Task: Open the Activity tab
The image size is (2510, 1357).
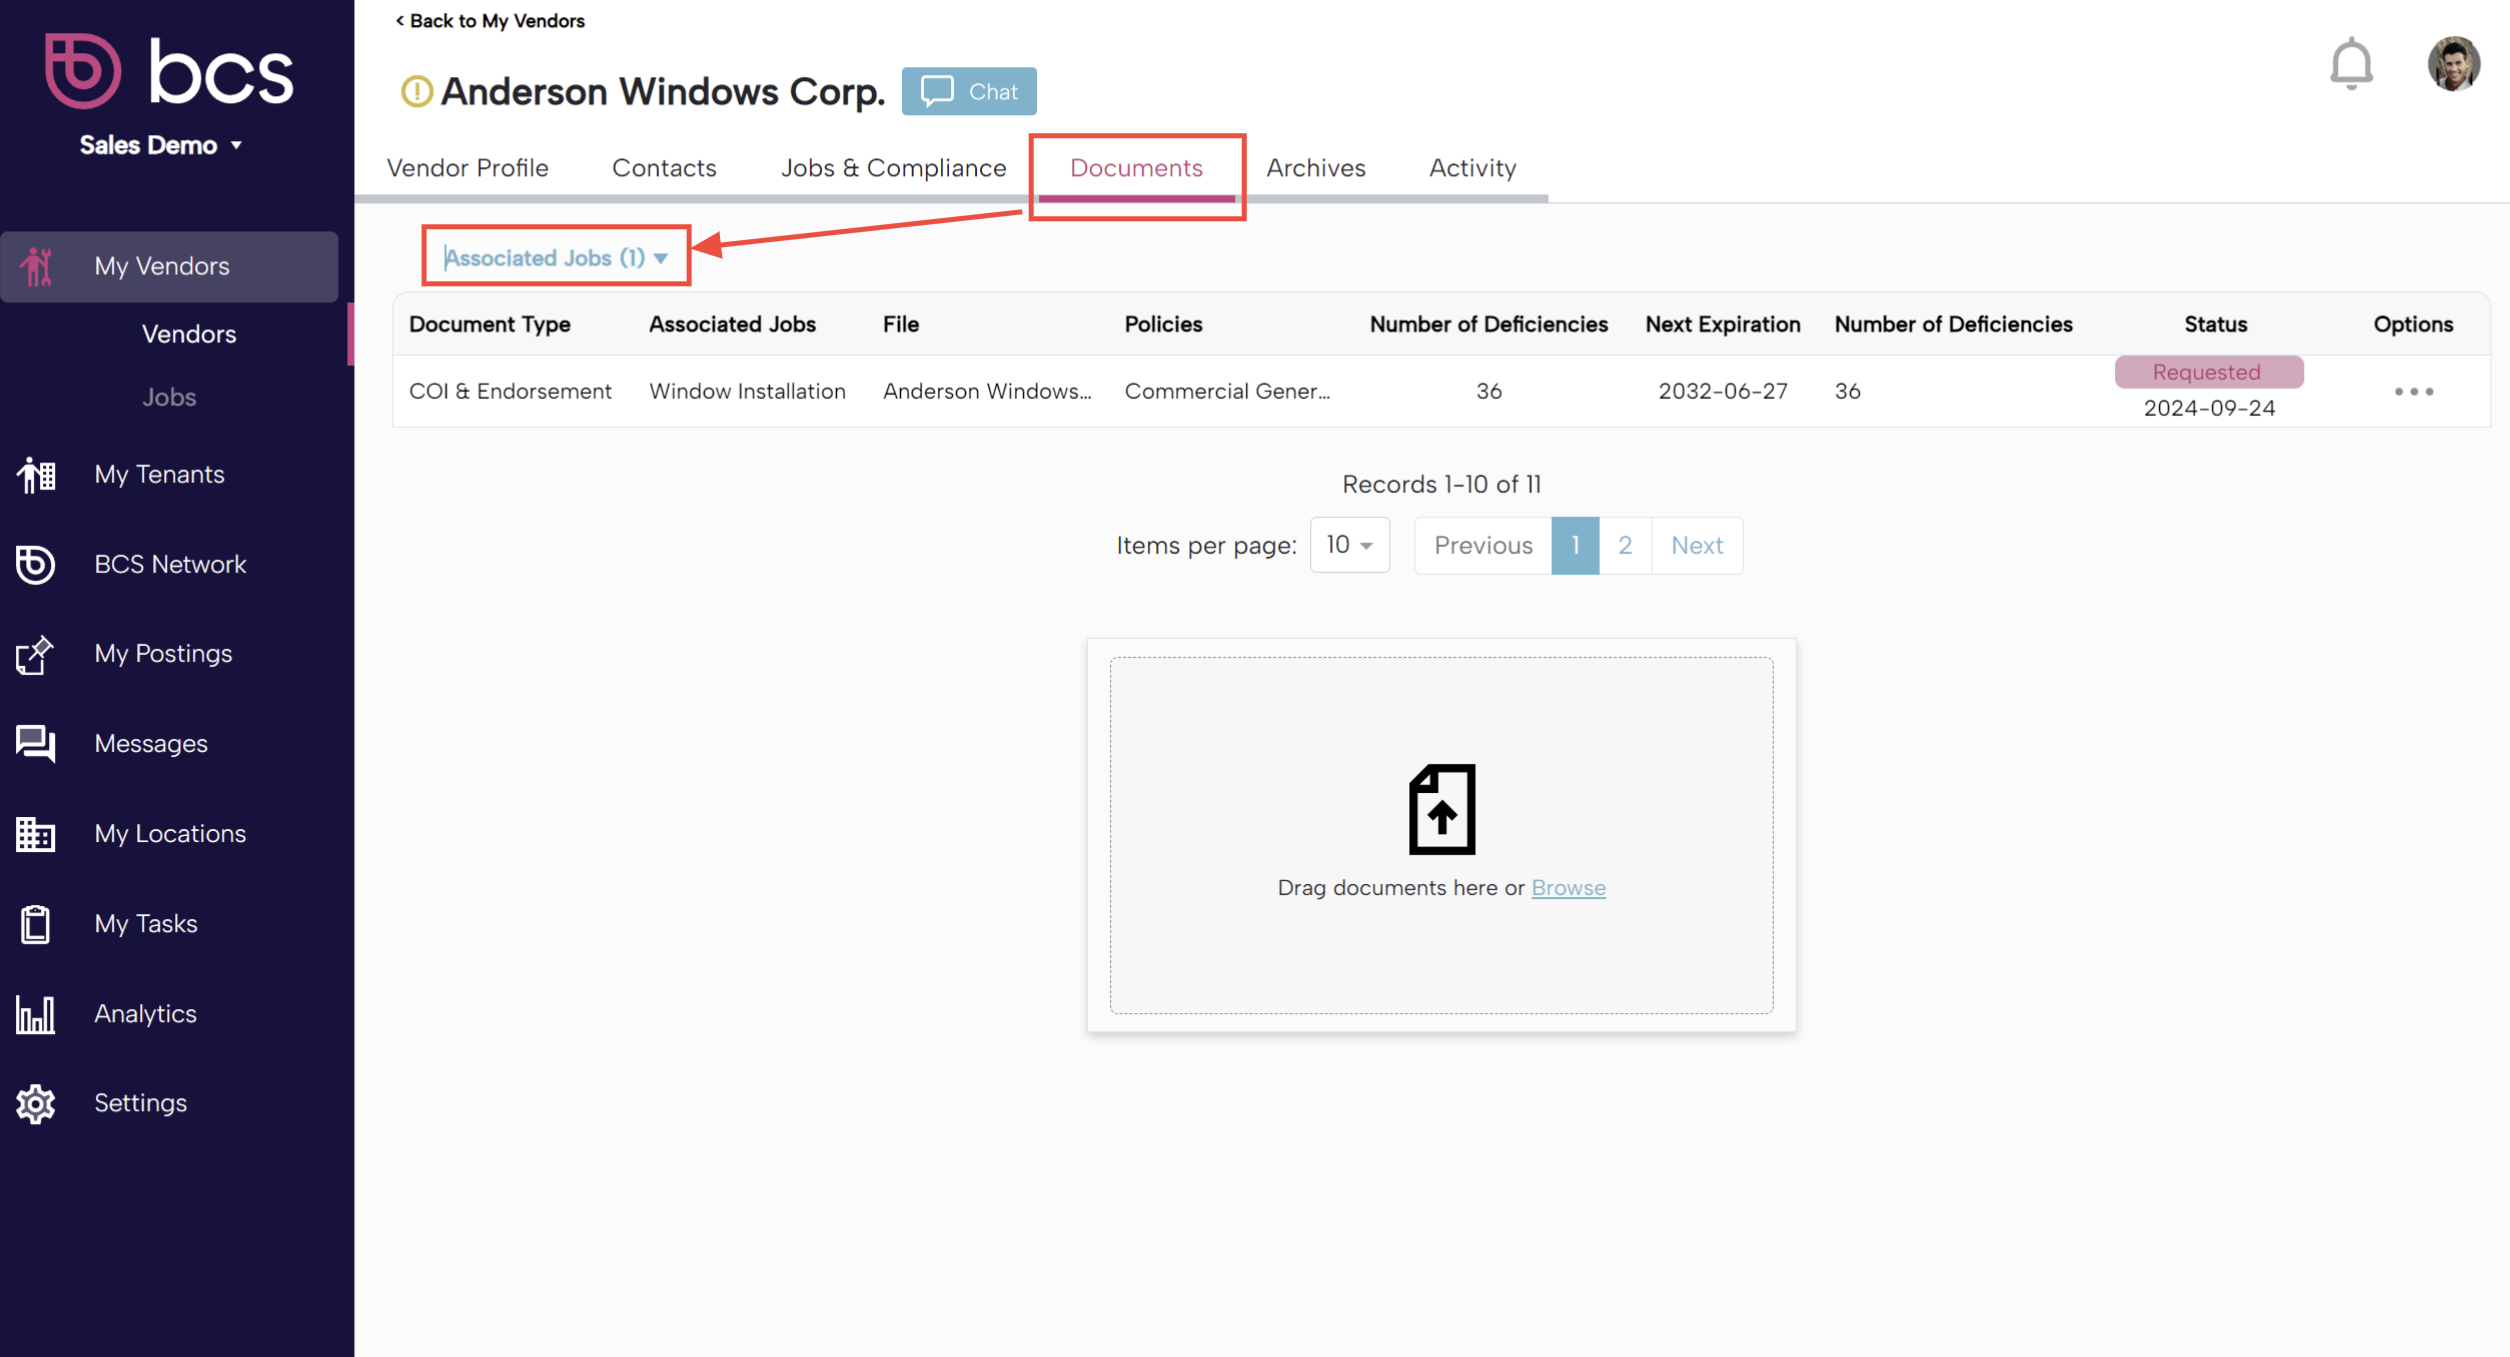Action: 1472,168
